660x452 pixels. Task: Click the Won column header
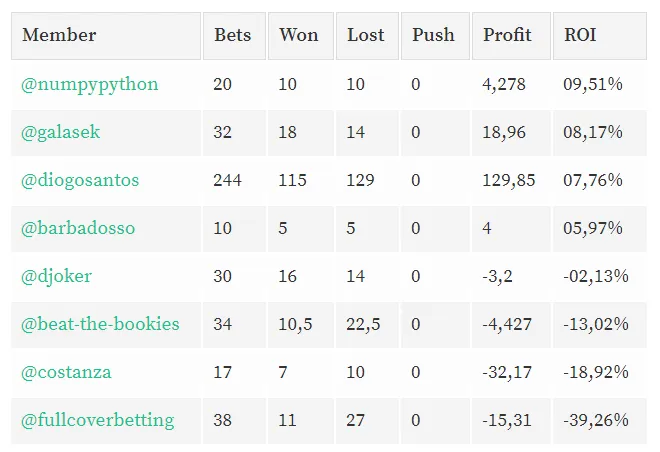pyautogui.click(x=301, y=36)
